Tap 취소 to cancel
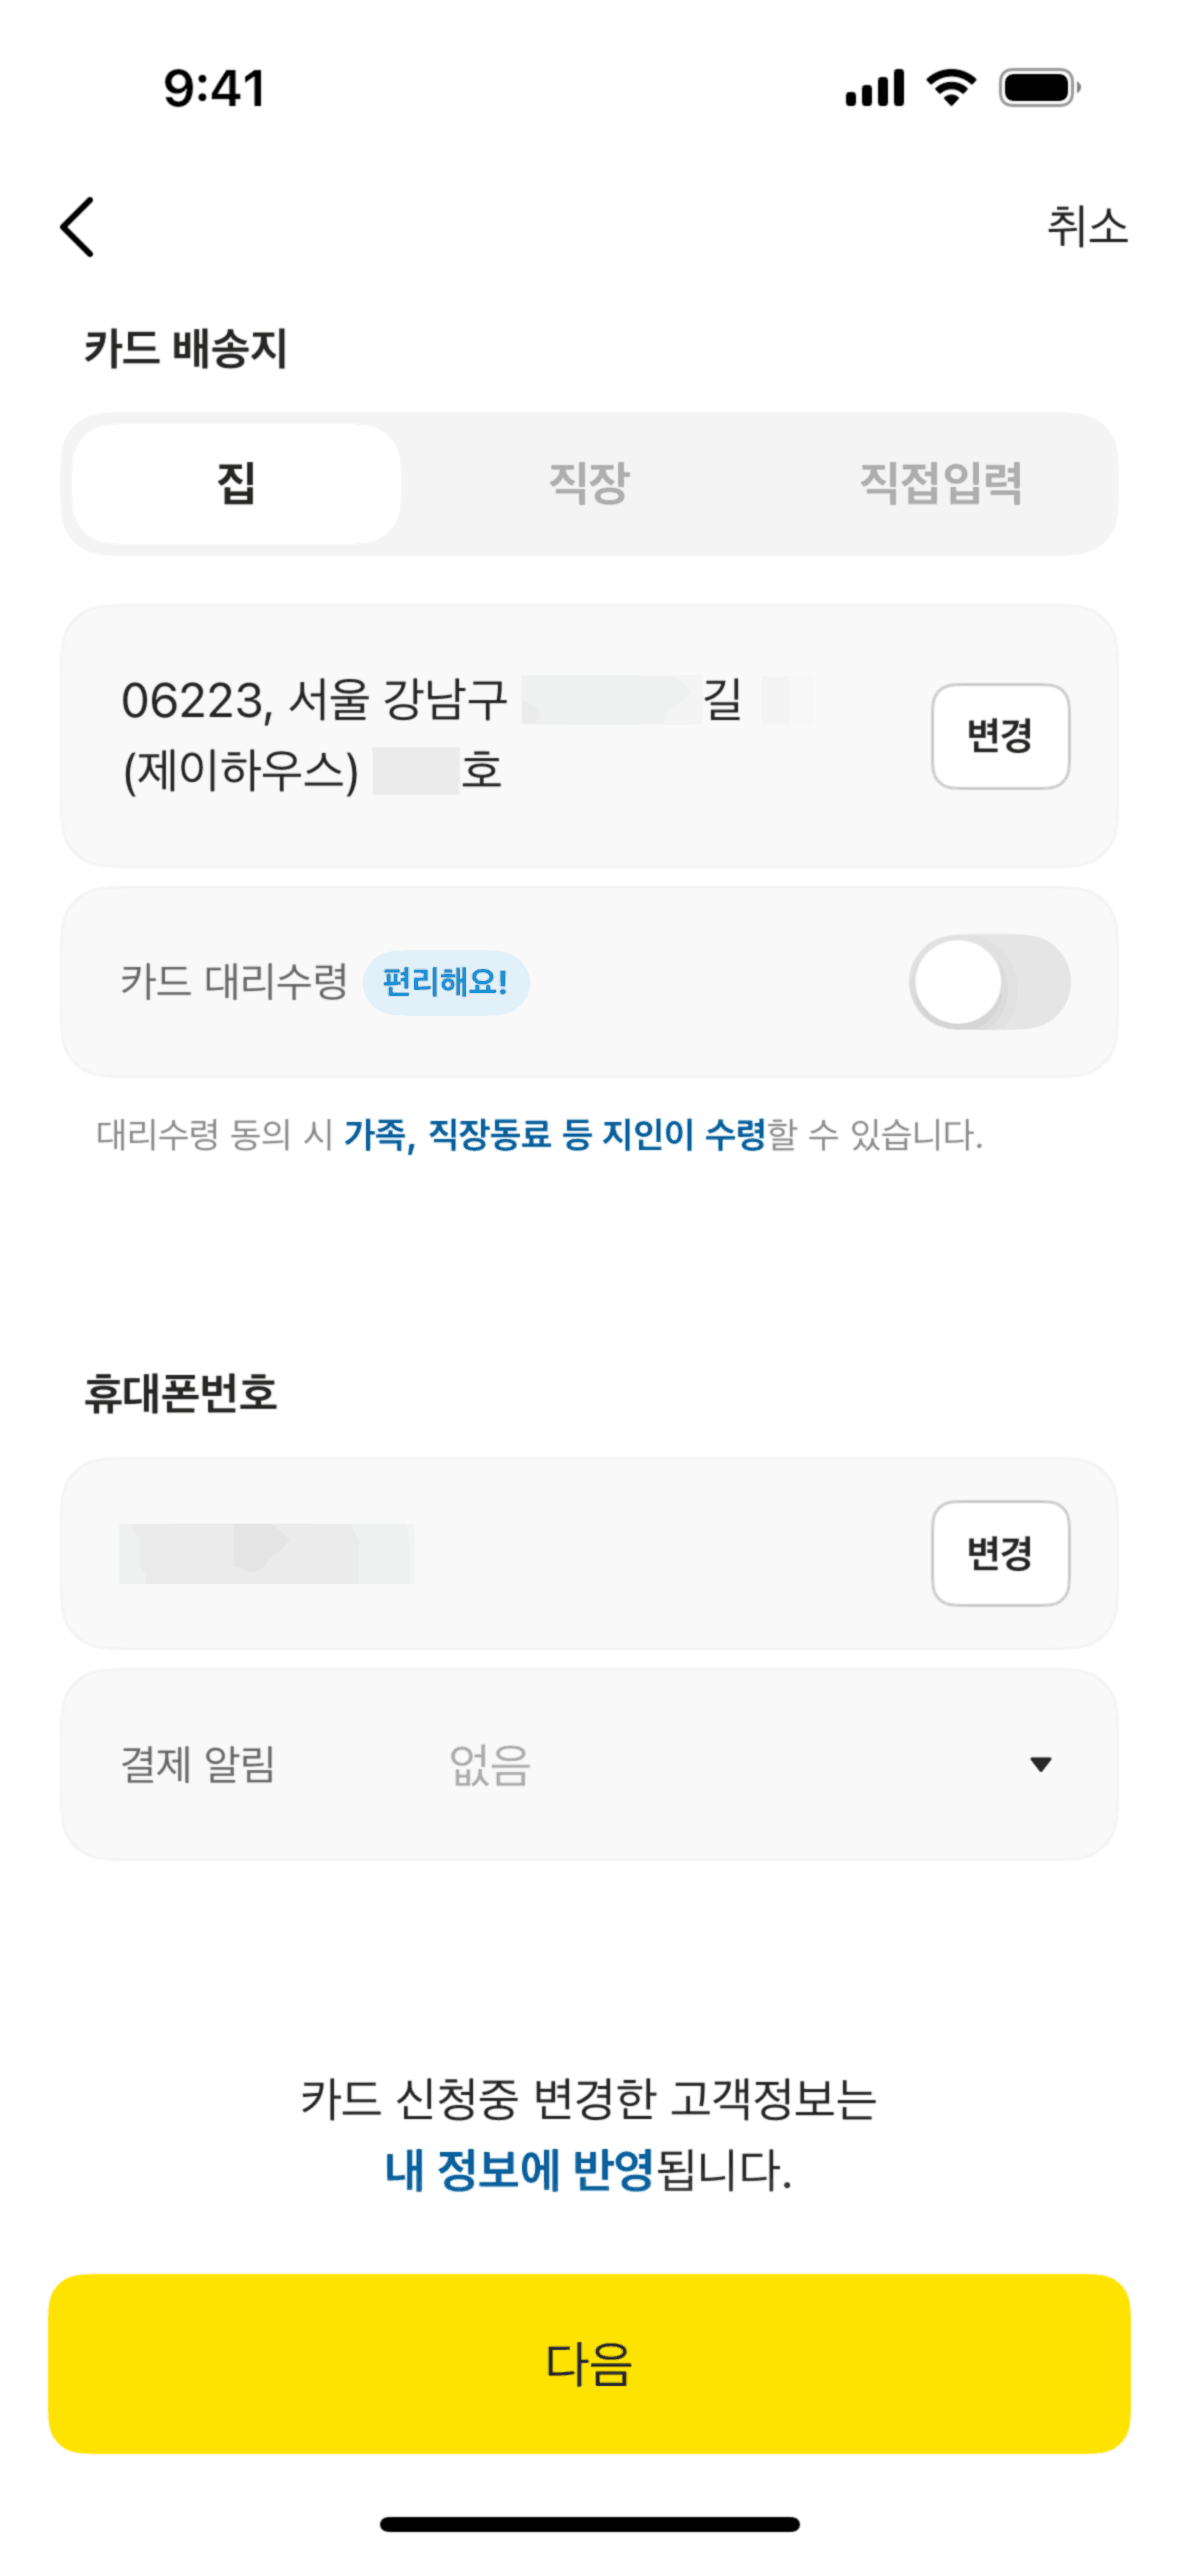 point(1087,226)
